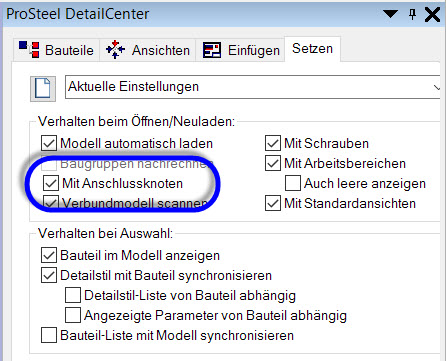The image size is (446, 361).
Task: Uncheck Mit Schrauben option
Action: pyautogui.click(x=273, y=144)
